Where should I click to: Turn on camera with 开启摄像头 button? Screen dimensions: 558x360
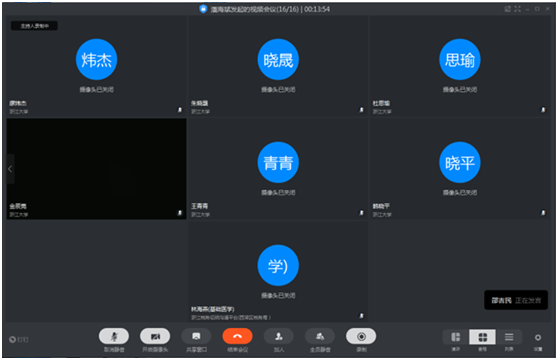pos(155,336)
